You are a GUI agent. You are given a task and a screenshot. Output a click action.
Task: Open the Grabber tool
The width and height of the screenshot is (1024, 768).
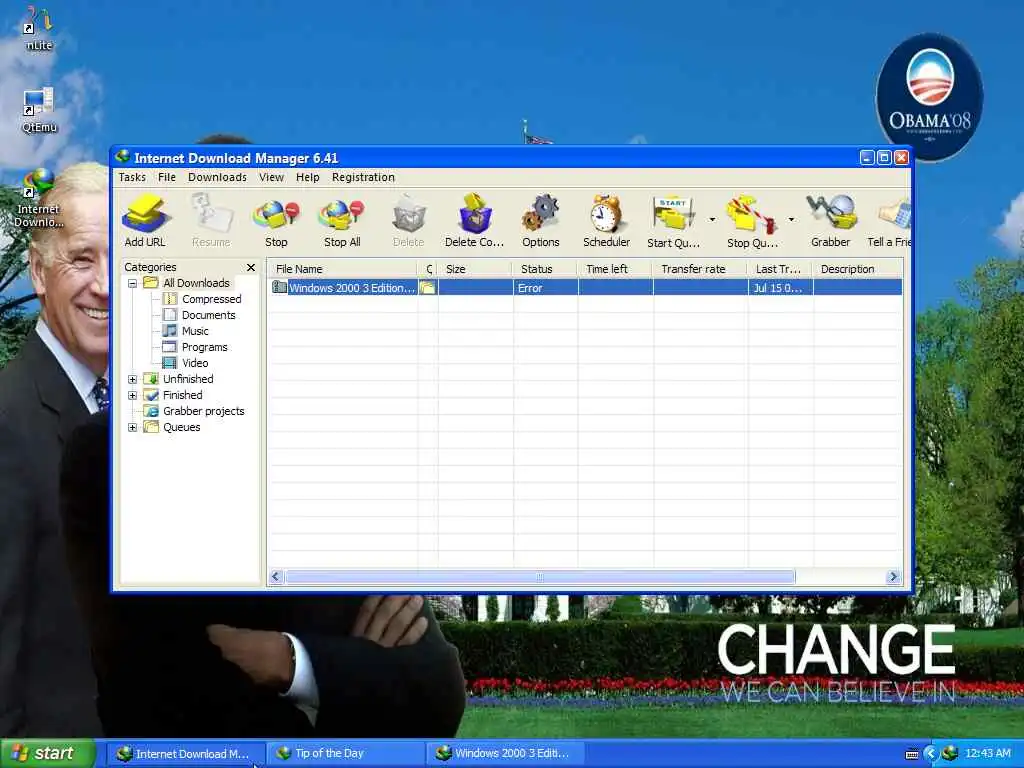(x=831, y=221)
